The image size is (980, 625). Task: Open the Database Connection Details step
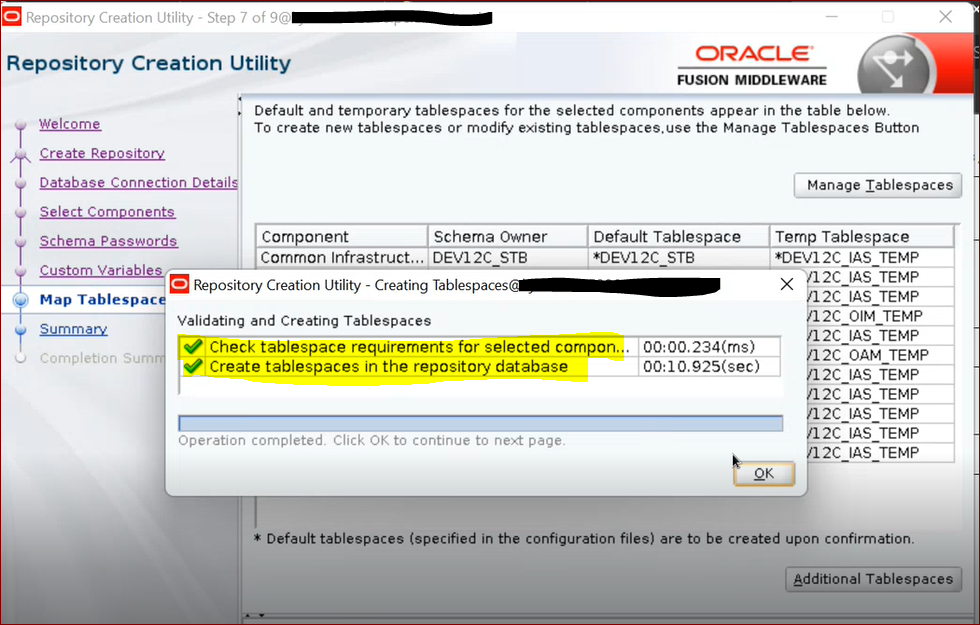click(138, 182)
